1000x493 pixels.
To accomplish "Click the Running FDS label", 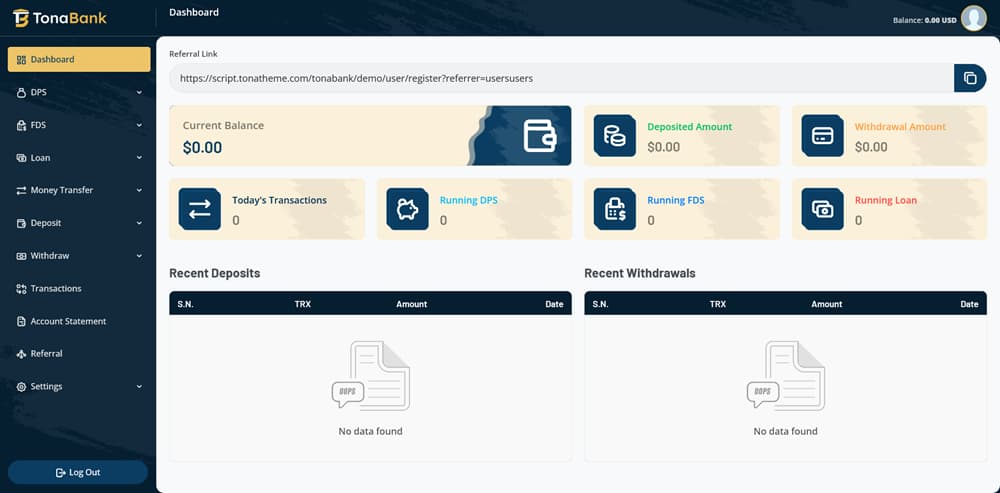I will 676,200.
